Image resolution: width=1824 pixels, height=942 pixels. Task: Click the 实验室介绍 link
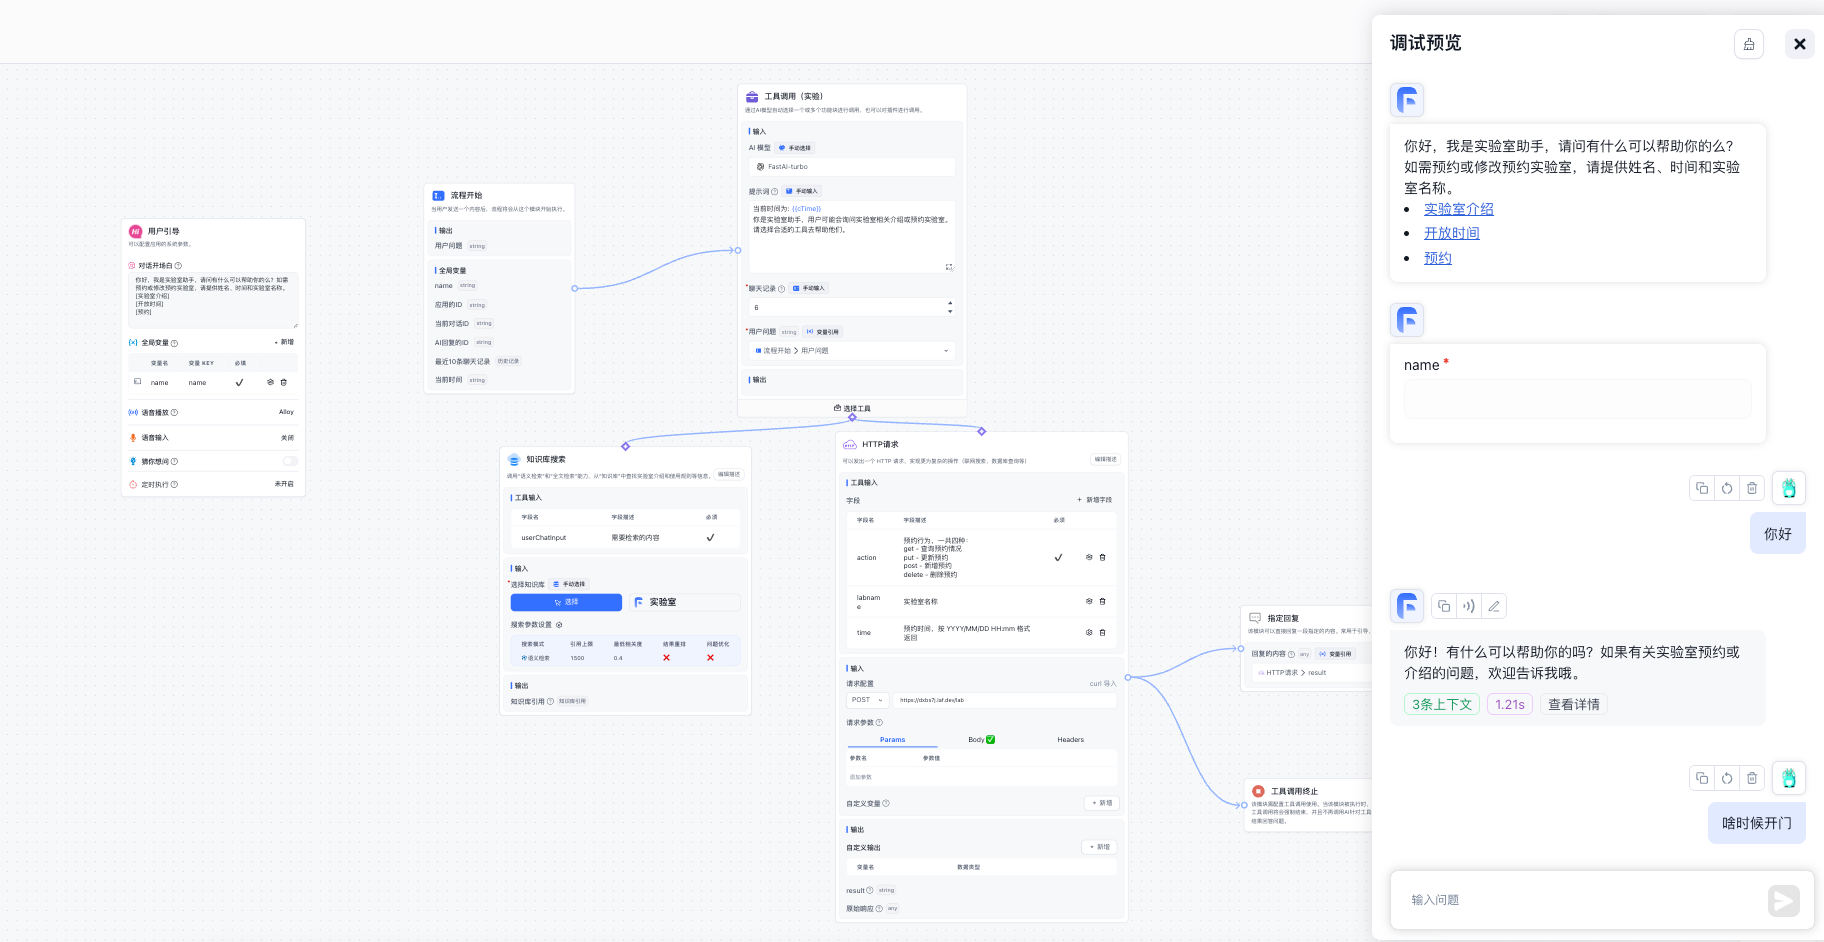pos(1458,209)
